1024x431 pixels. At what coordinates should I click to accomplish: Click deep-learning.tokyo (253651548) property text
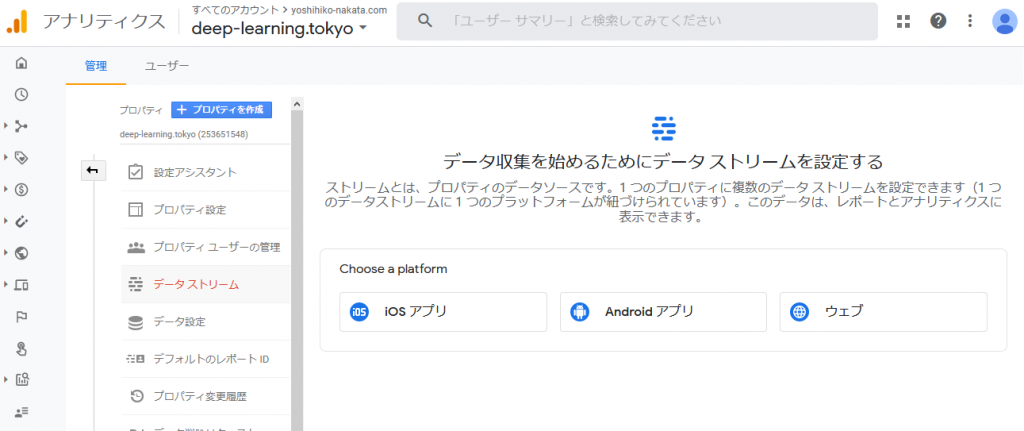pyautogui.click(x=184, y=134)
